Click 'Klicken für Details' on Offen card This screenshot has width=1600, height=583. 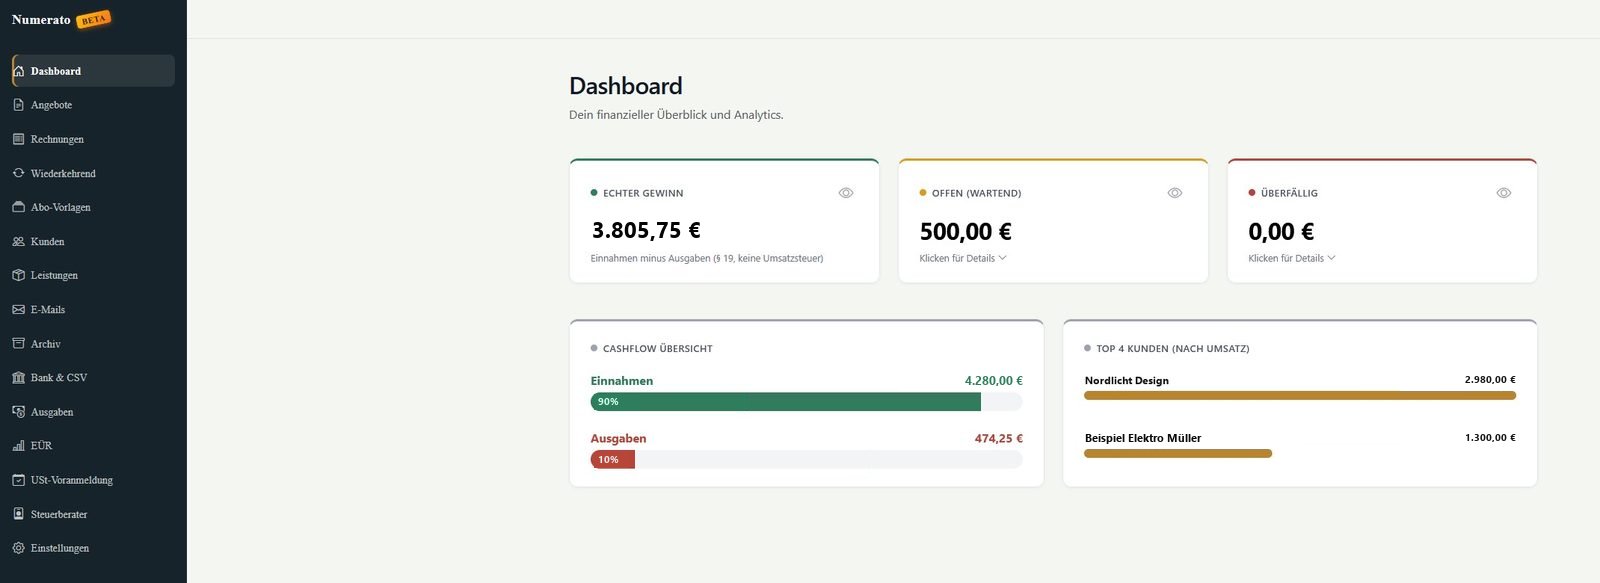957,258
